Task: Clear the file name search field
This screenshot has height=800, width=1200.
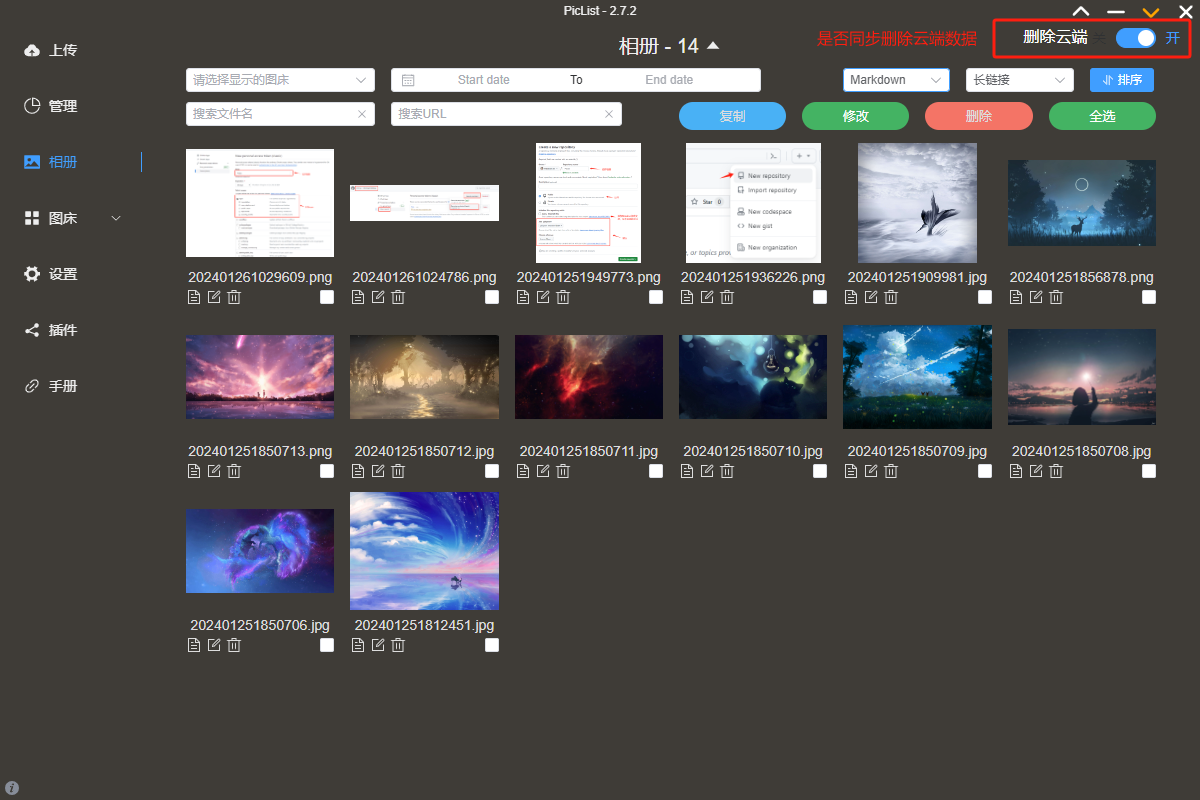Action: click(x=362, y=114)
